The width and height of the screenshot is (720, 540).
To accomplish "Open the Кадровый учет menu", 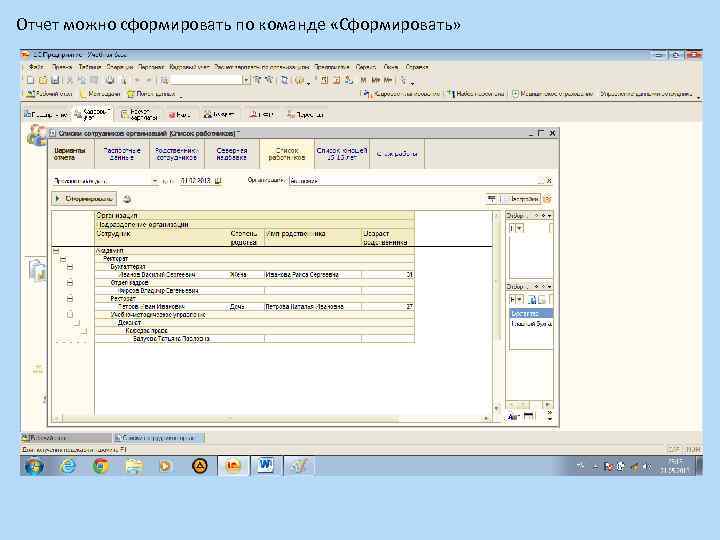I will 189,67.
